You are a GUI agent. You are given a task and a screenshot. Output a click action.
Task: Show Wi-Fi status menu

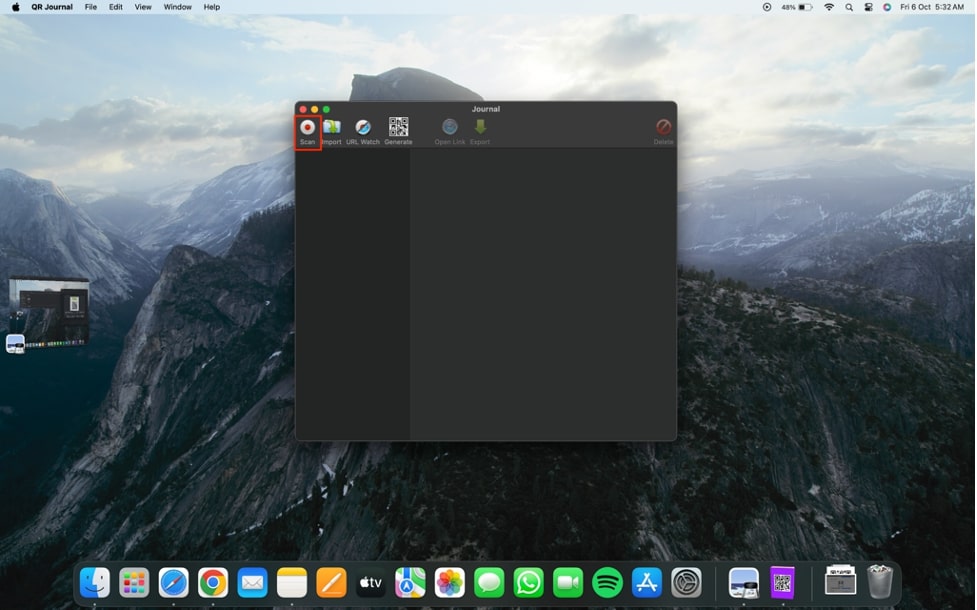829,7
